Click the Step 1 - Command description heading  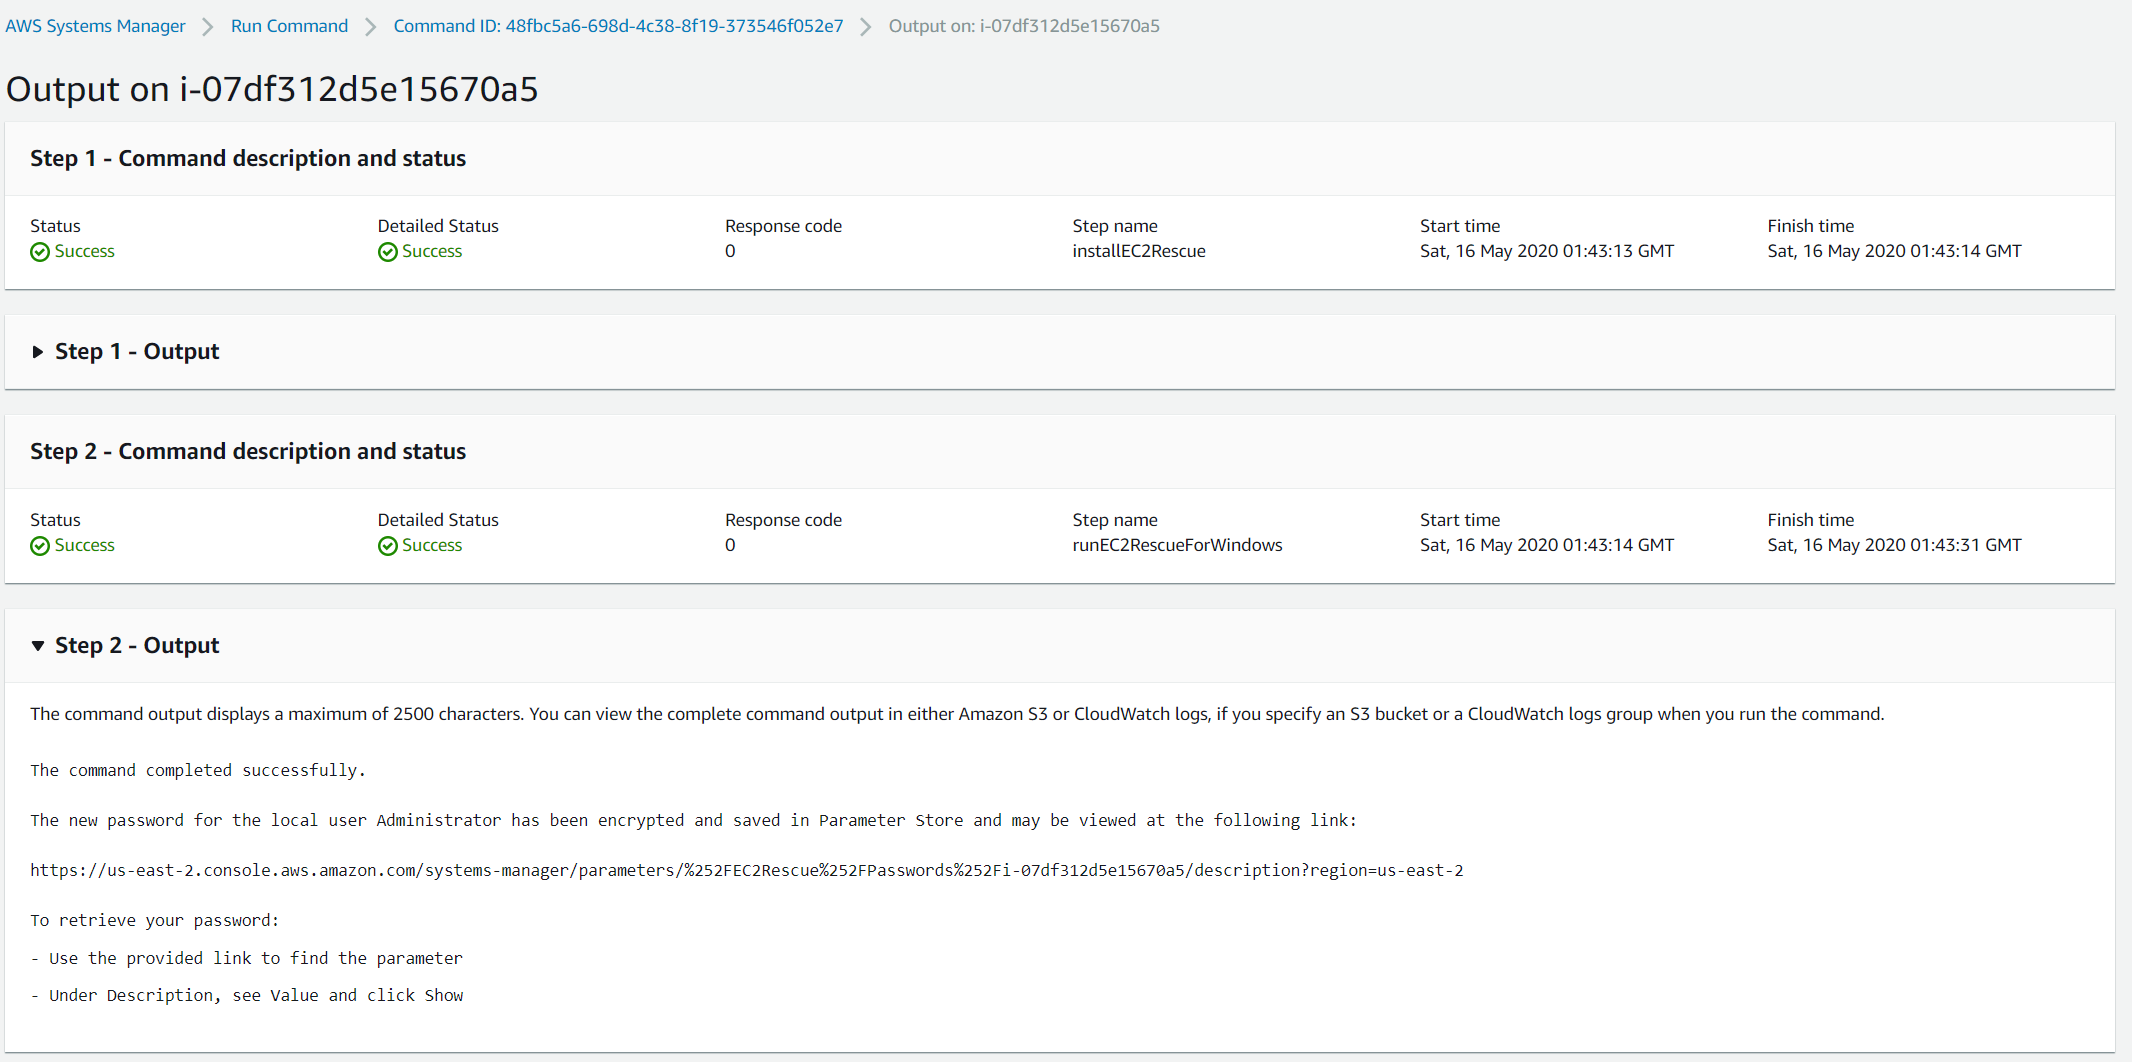click(x=248, y=158)
